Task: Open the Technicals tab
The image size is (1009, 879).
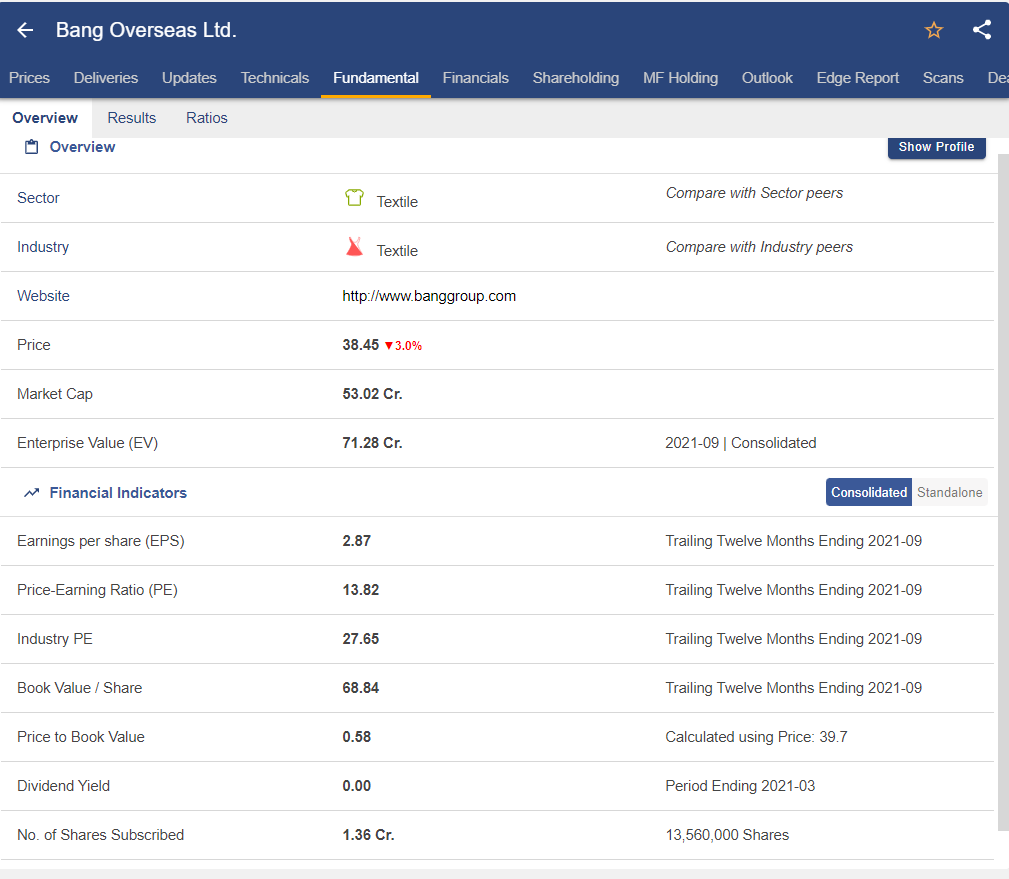Action: (x=275, y=78)
